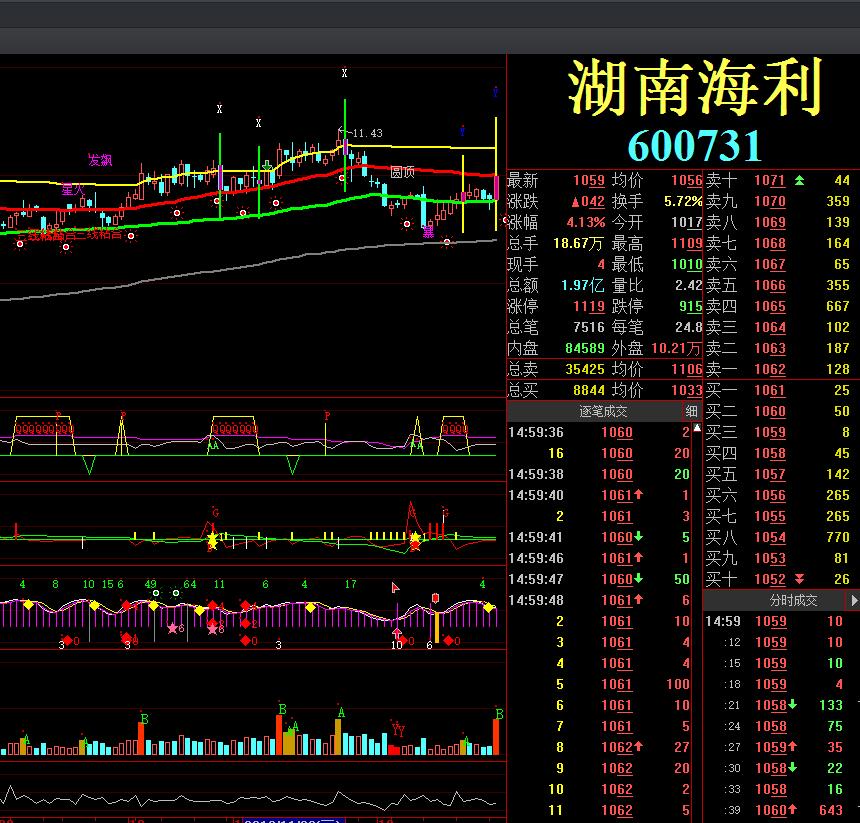This screenshot has height=823, width=860.
Task: Click the red triangle in 涨跌 row
Action: coord(575,202)
